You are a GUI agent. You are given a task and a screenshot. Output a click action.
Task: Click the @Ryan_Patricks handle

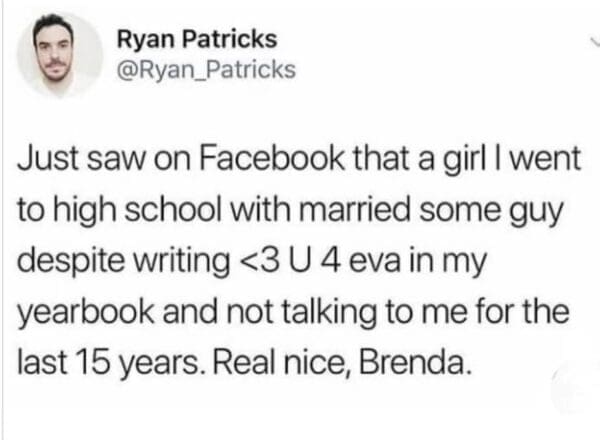tap(206, 70)
